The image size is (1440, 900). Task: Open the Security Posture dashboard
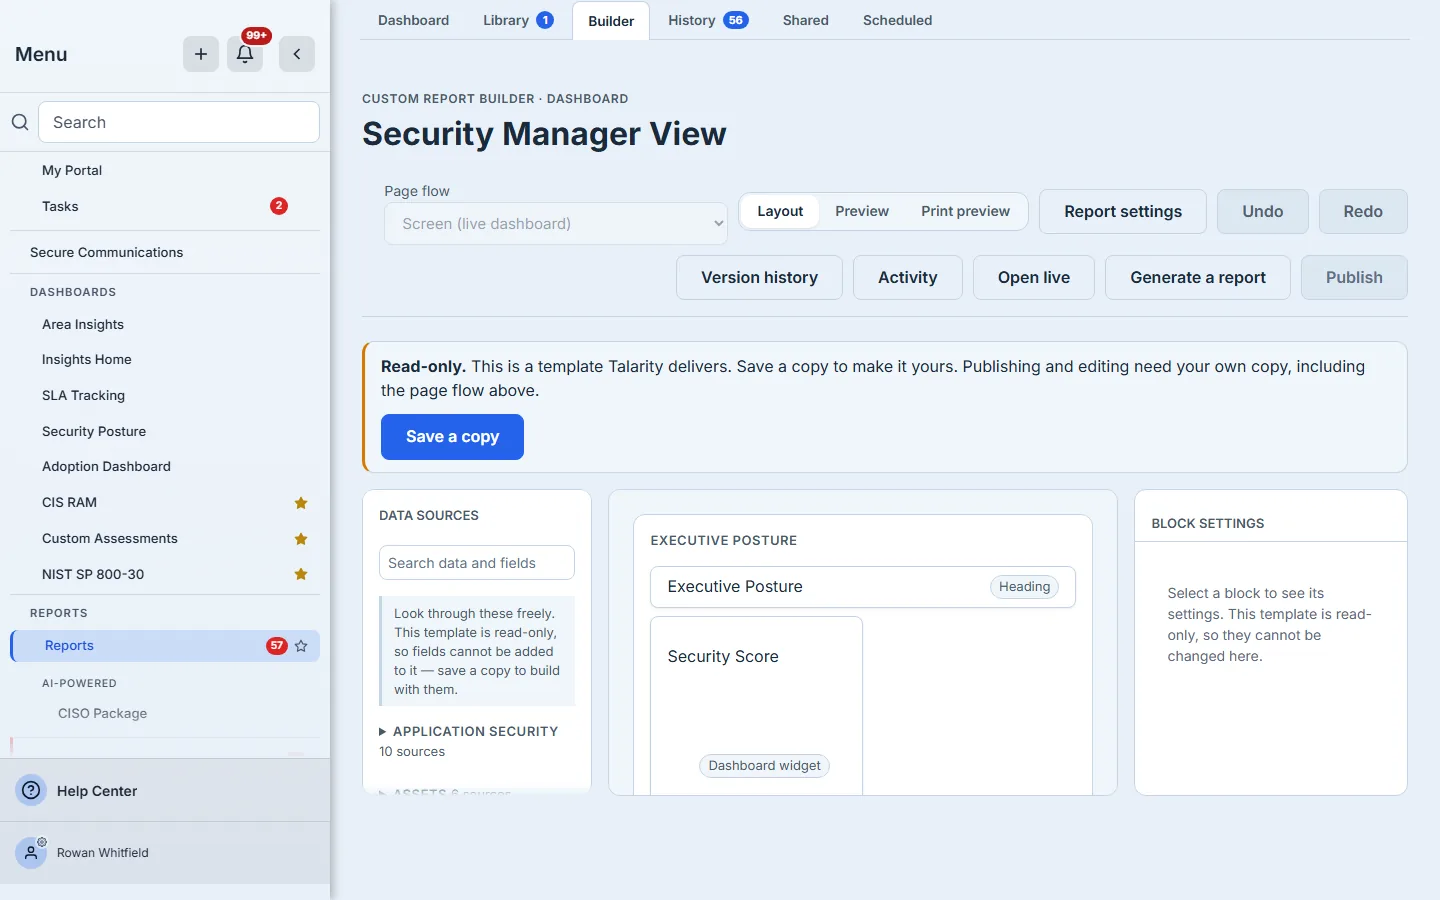(x=165, y=431)
